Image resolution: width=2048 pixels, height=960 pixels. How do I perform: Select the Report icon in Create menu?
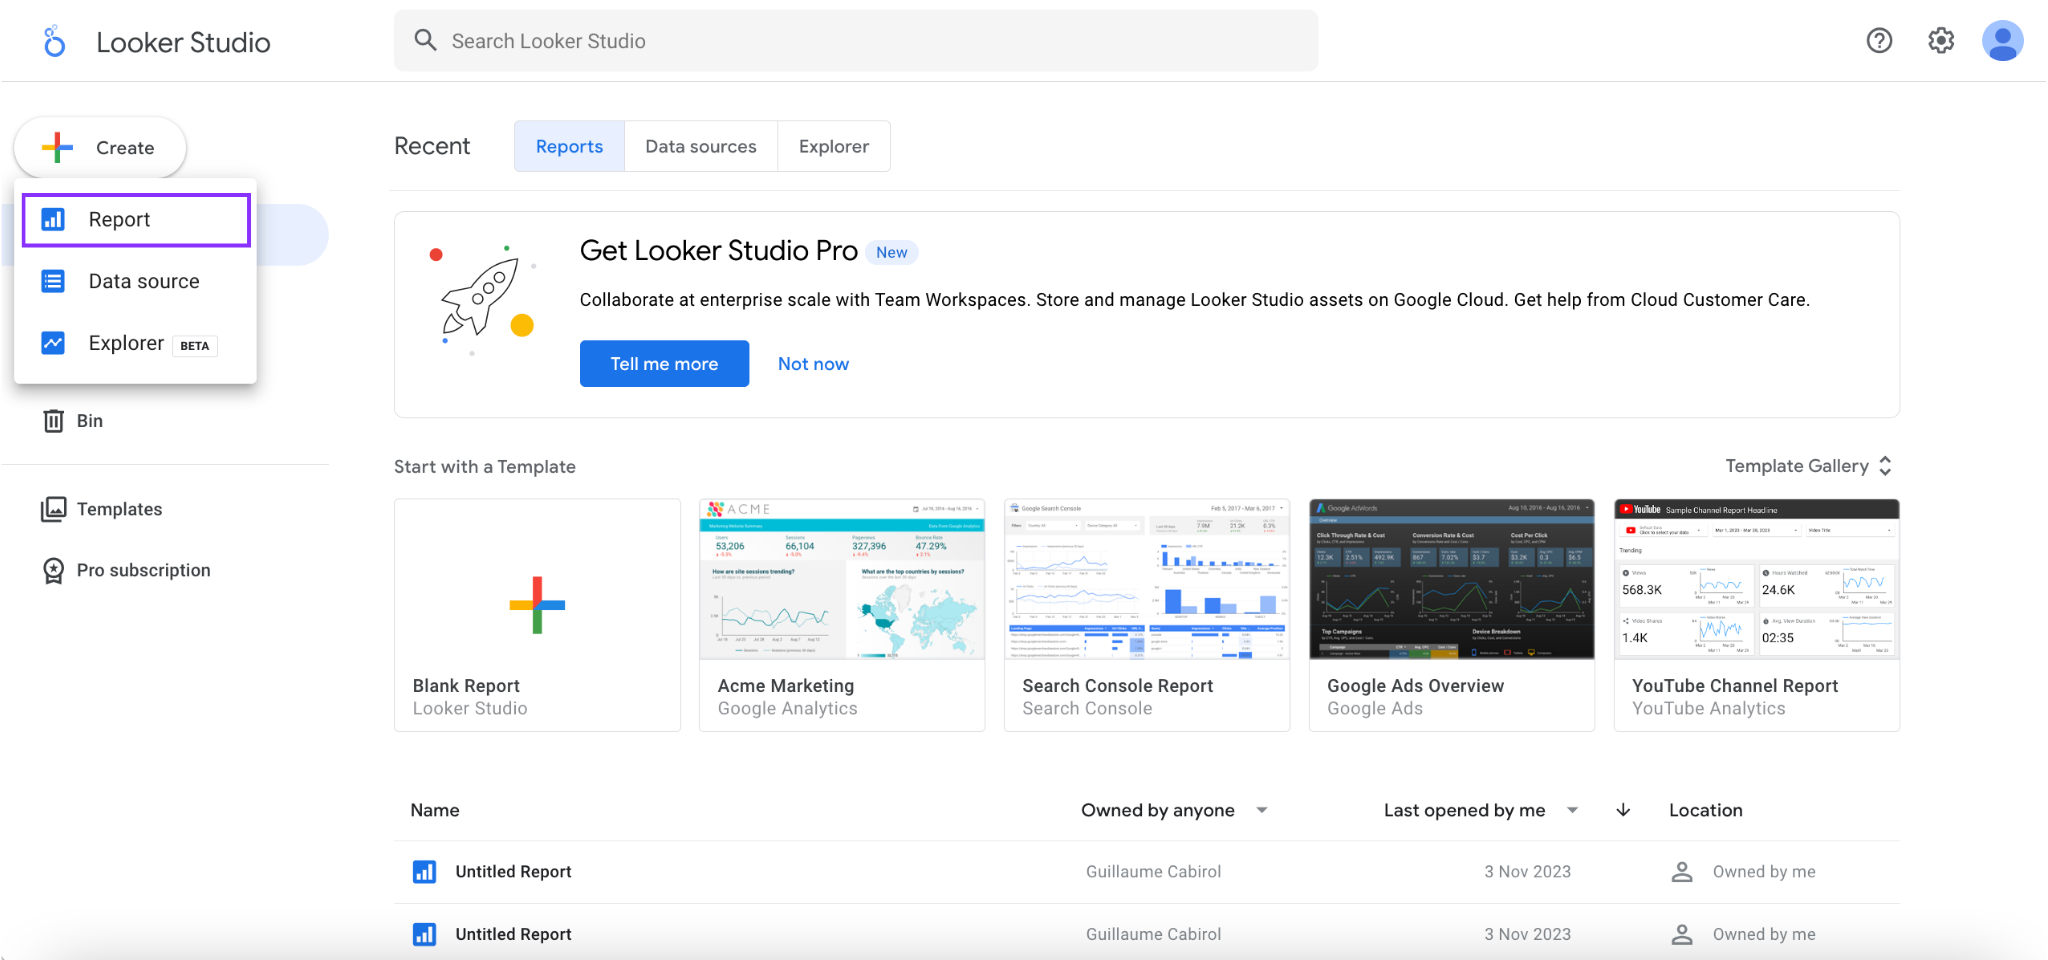pyautogui.click(x=53, y=219)
